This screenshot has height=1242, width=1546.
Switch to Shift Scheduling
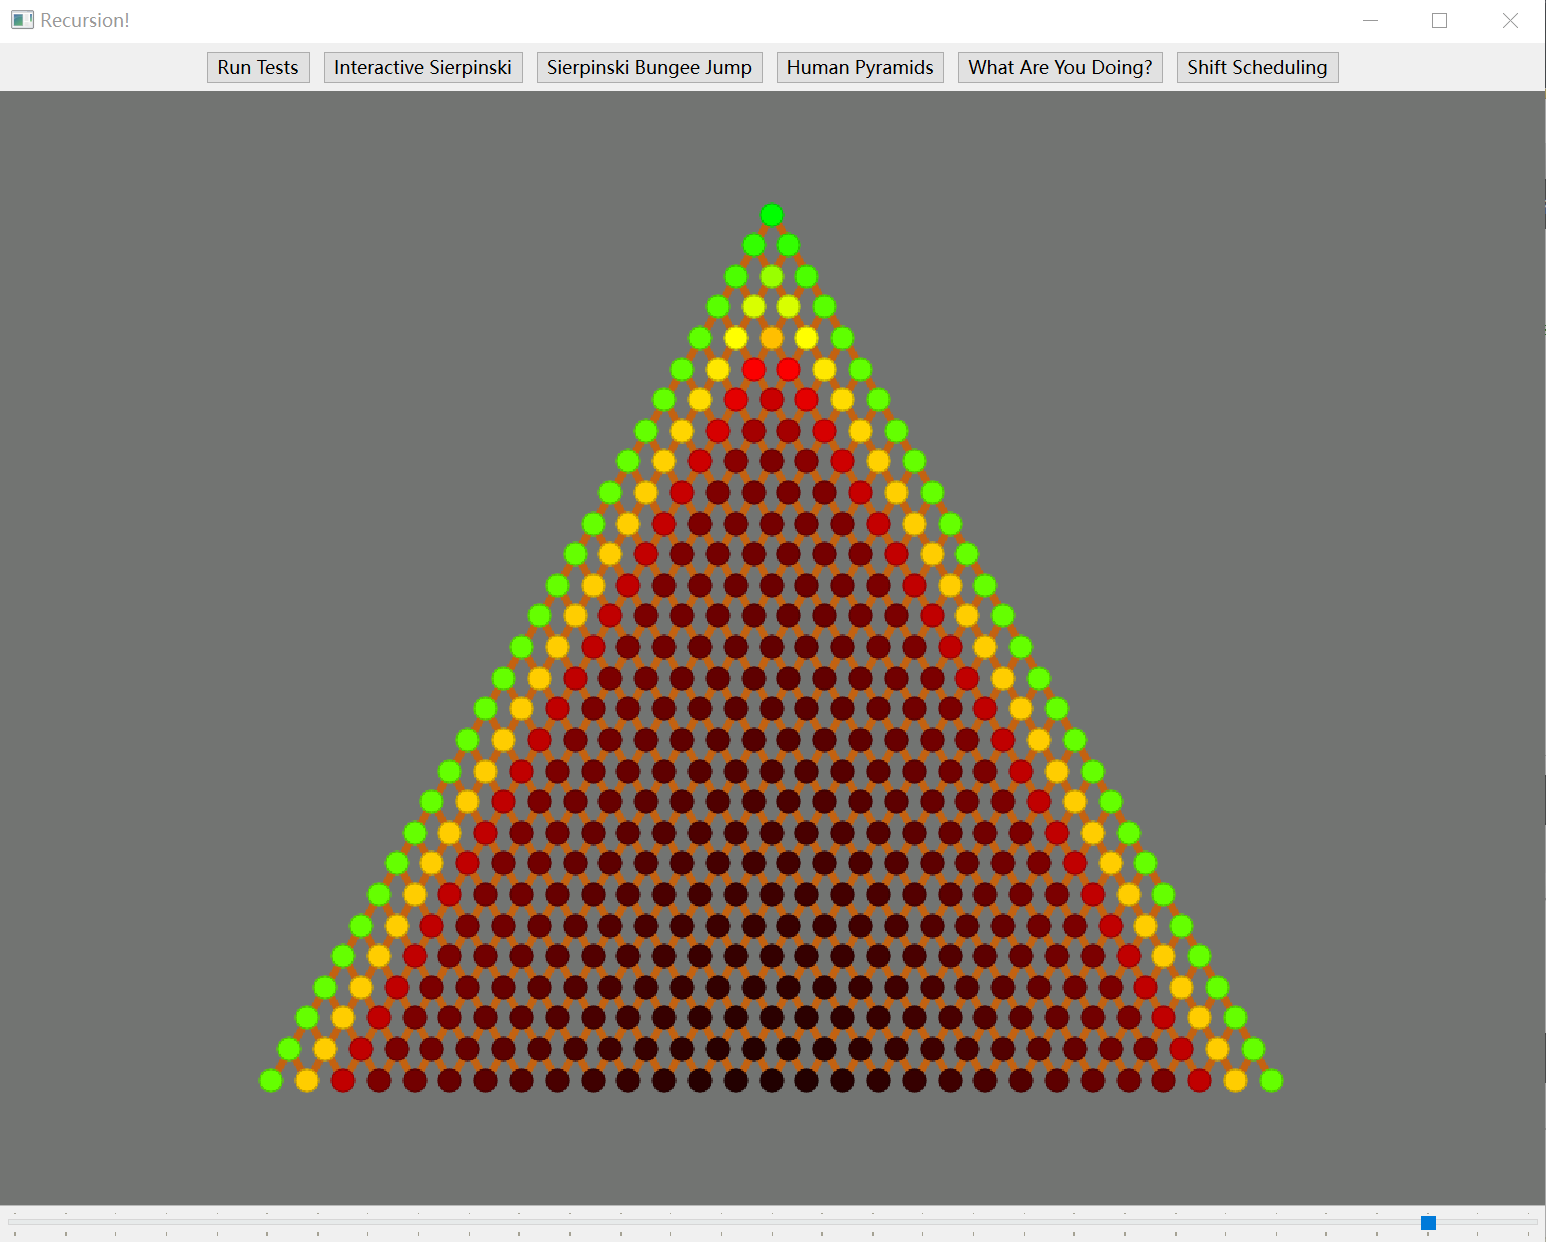(x=1257, y=67)
